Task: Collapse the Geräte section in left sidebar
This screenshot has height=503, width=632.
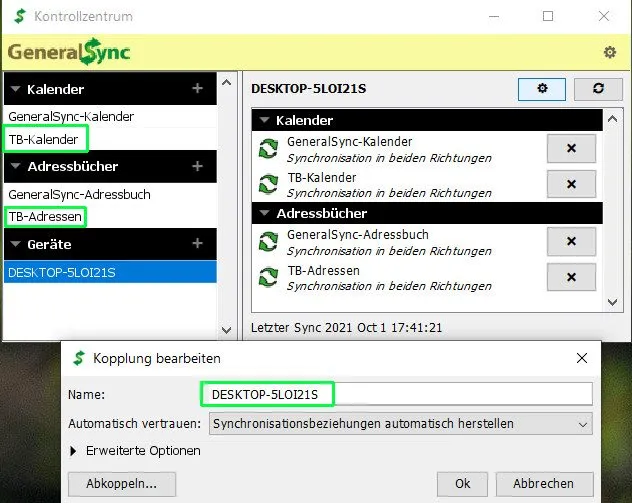Action: [x=15, y=244]
